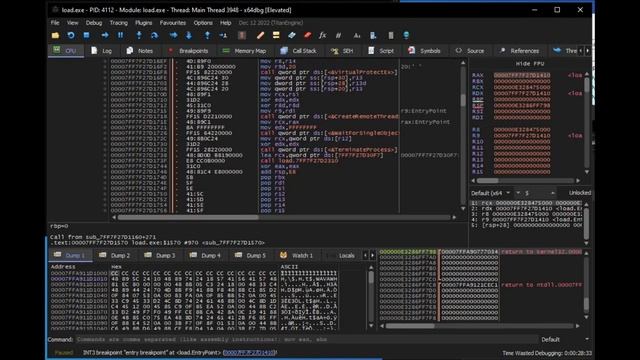Image resolution: width=640 pixels, height=360 pixels.
Task: Adjust the argument count stepper showing 5
Action: [534, 193]
